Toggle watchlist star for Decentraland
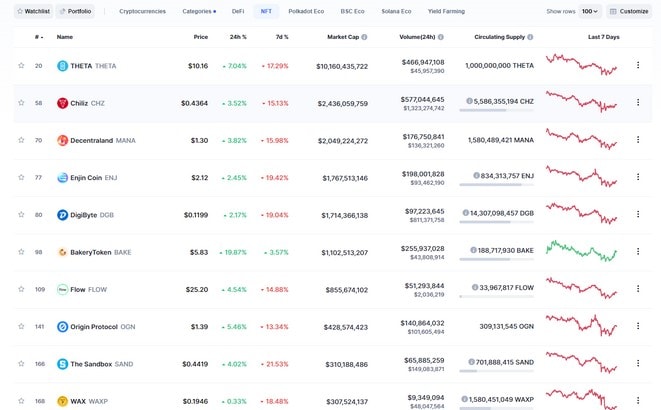Screen dimensions: 661x410 pos(21,140)
